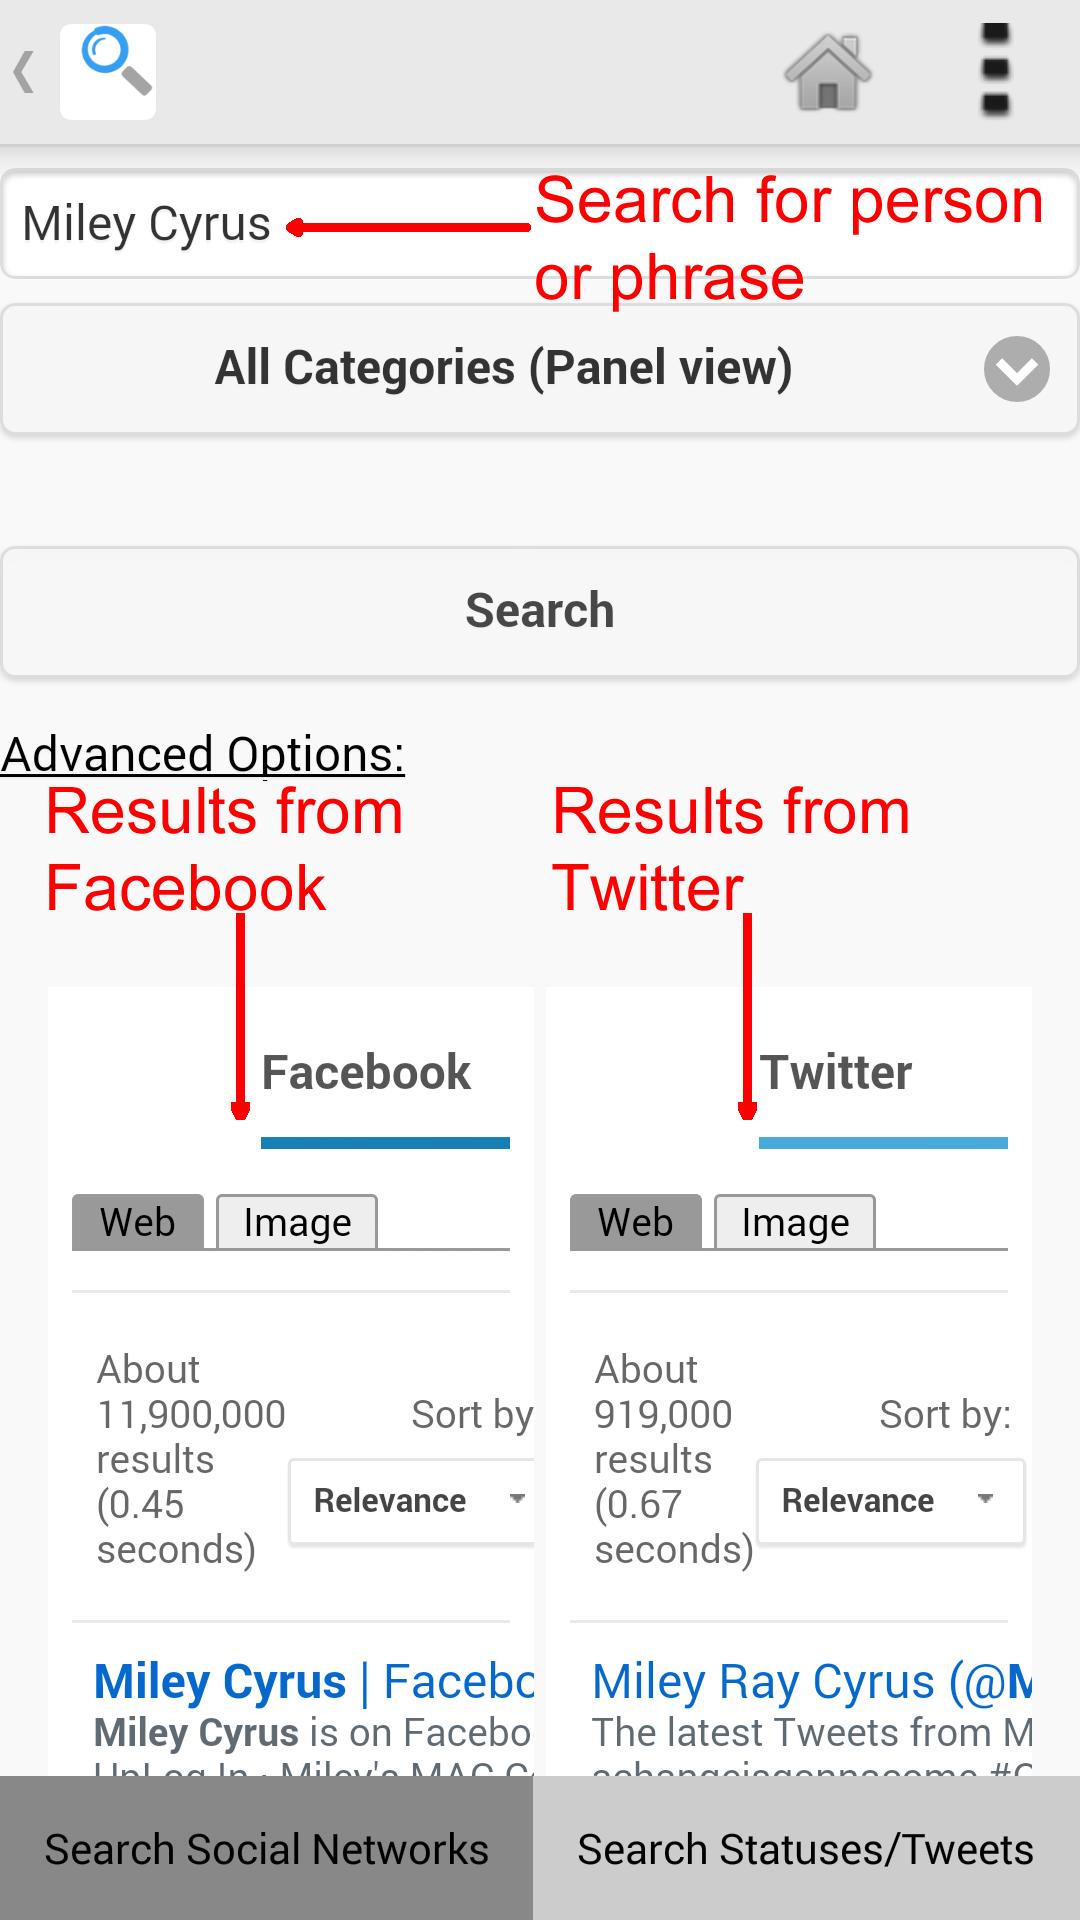Click the Facebook panel header
The height and width of the screenshot is (1920, 1080).
(x=366, y=1071)
